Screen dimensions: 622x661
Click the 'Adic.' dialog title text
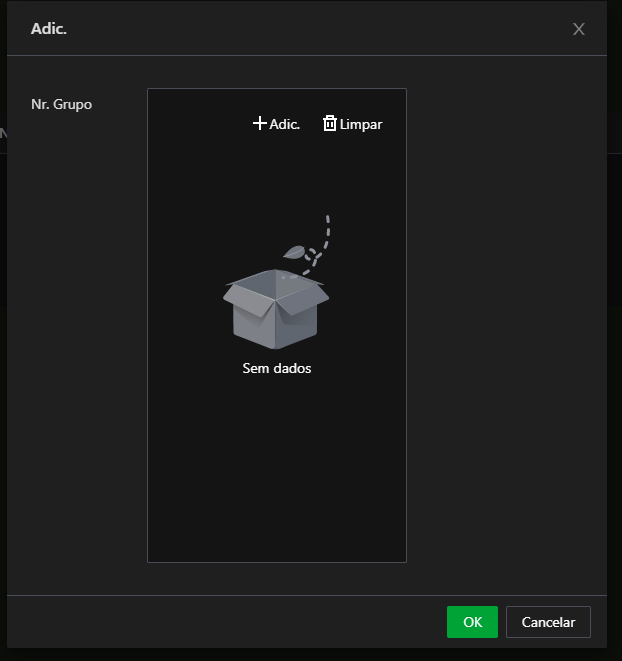[49, 28]
